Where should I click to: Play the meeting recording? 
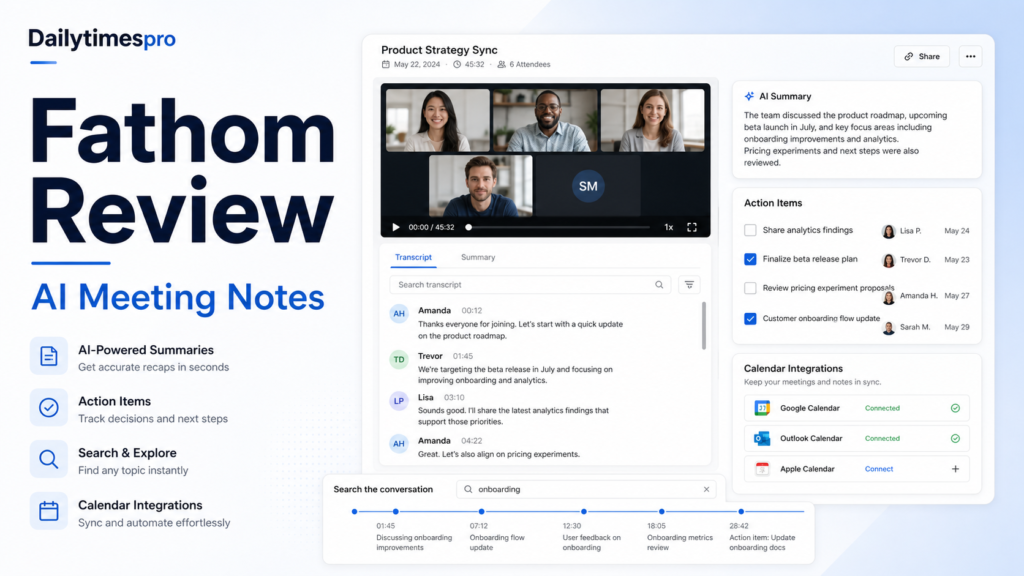pyautogui.click(x=396, y=227)
